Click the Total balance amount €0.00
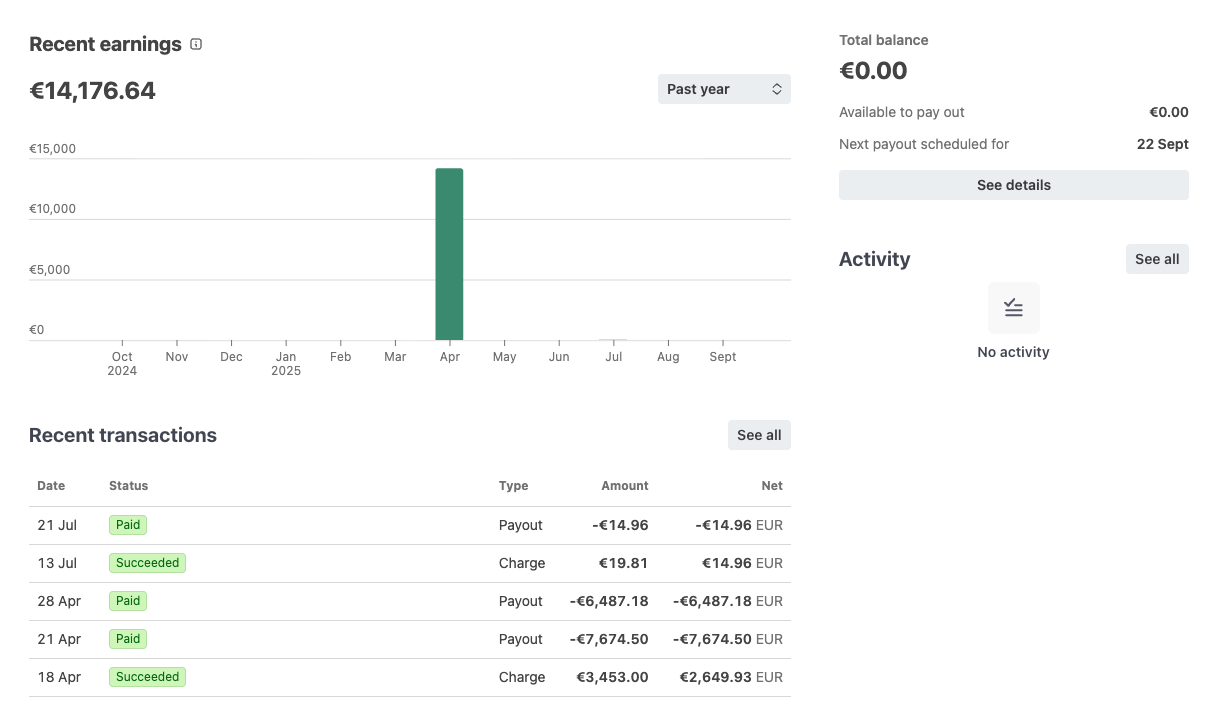This screenshot has width=1205, height=720. pyautogui.click(x=874, y=70)
